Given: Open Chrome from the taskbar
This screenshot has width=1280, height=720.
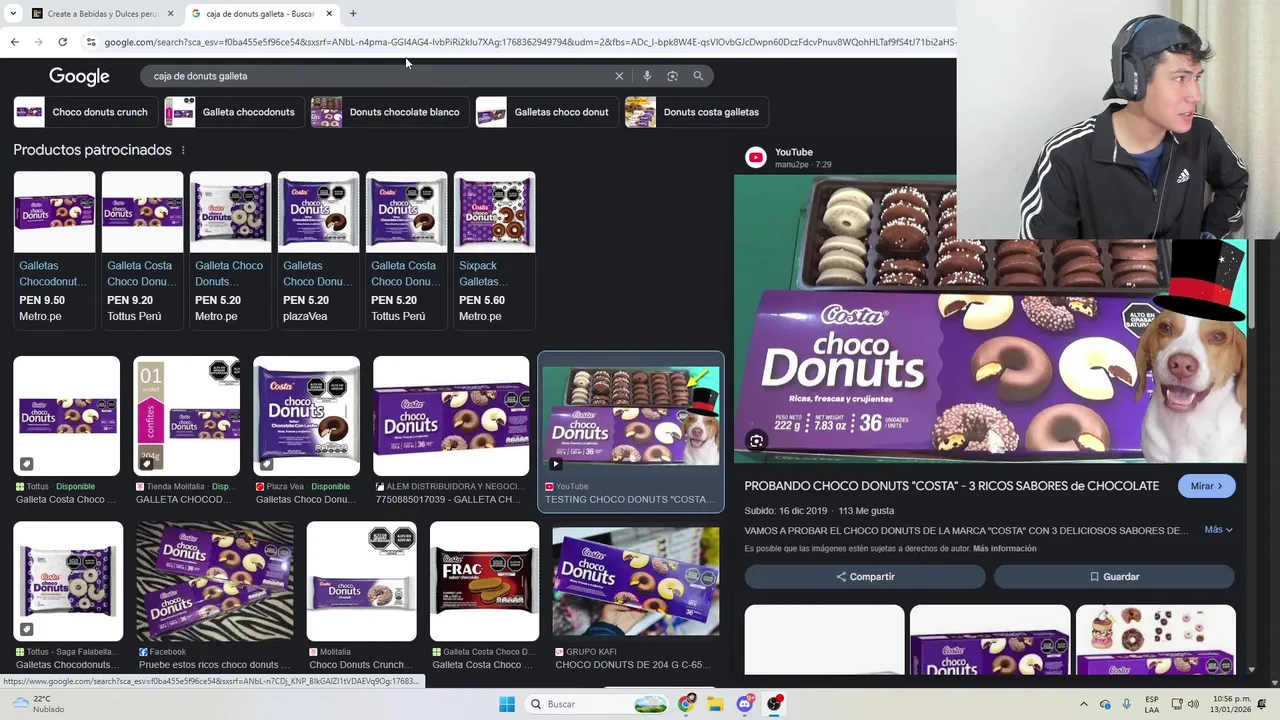Looking at the screenshot, I should pos(685,704).
